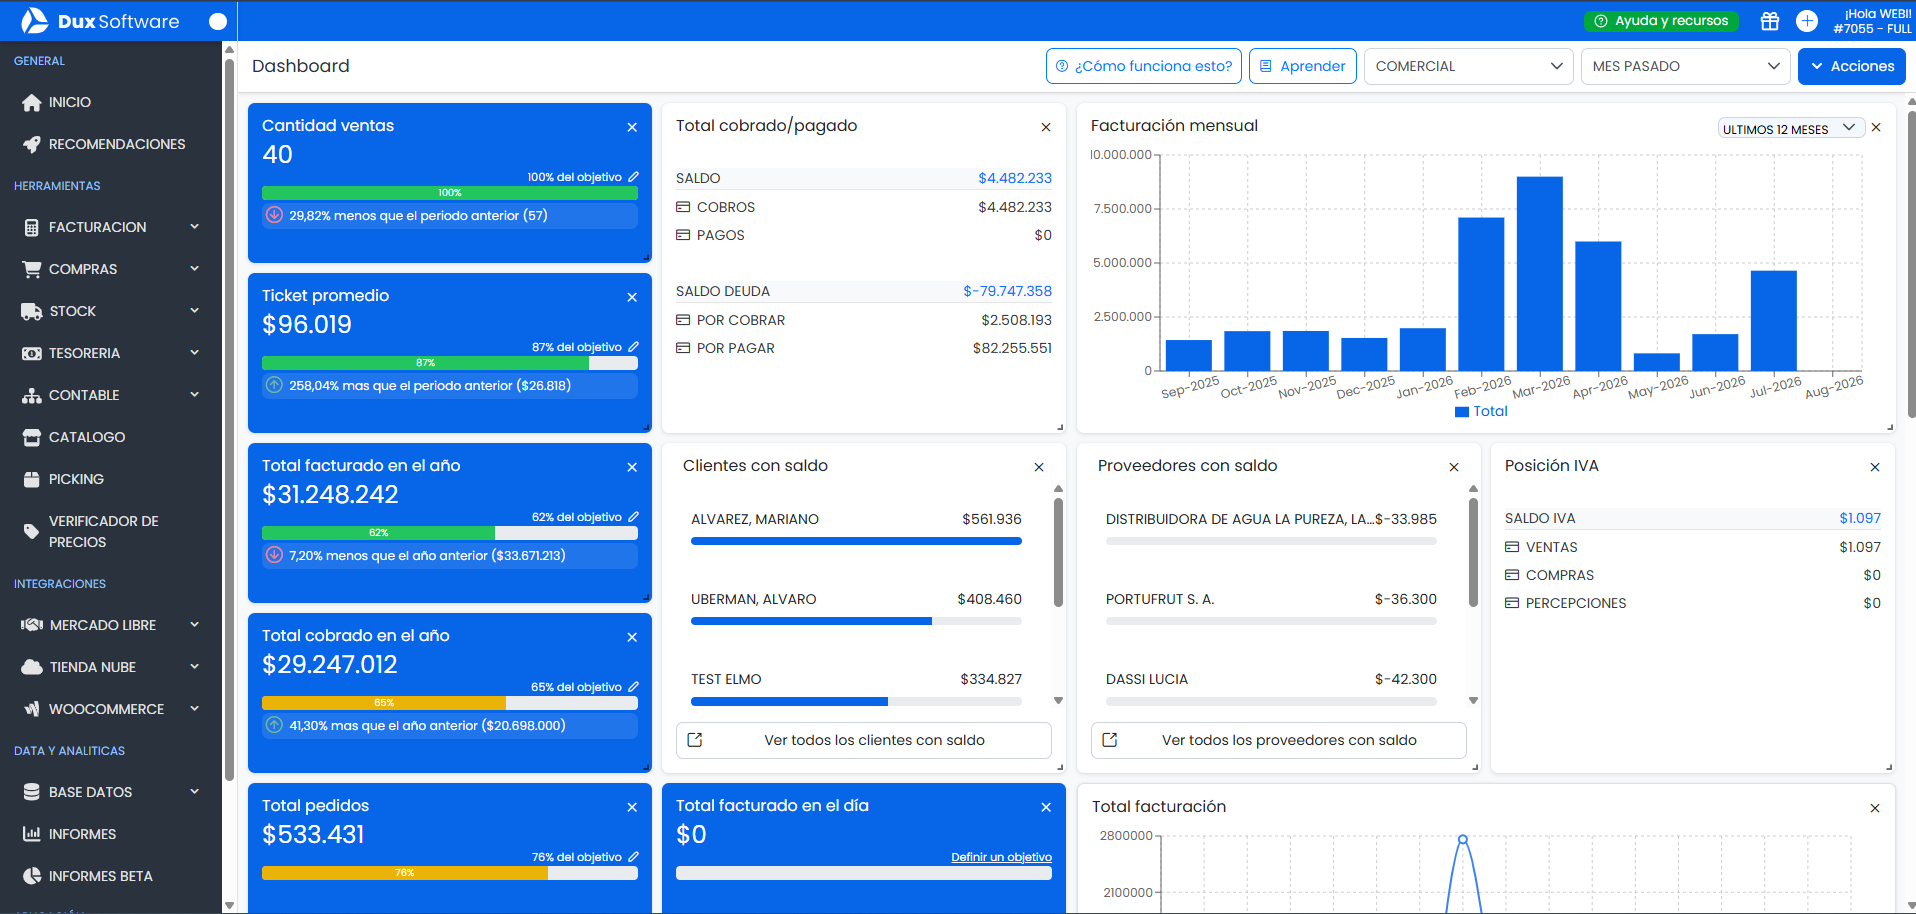This screenshot has height=914, width=1916.
Task: Close the Total cobrado/pagado widget
Action: click(x=1046, y=127)
